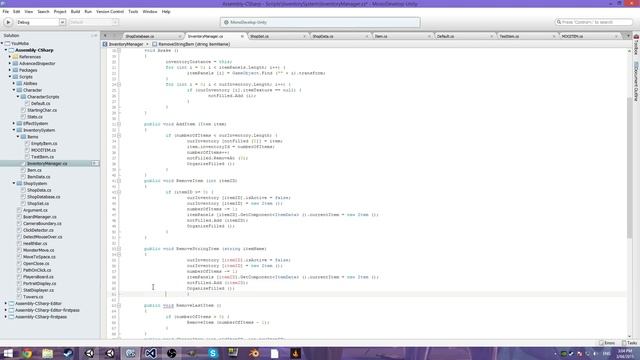Image resolution: width=640 pixels, height=360 pixels.
Task: Click the options button on the InventoryManager.cs row
Action: tap(95, 163)
